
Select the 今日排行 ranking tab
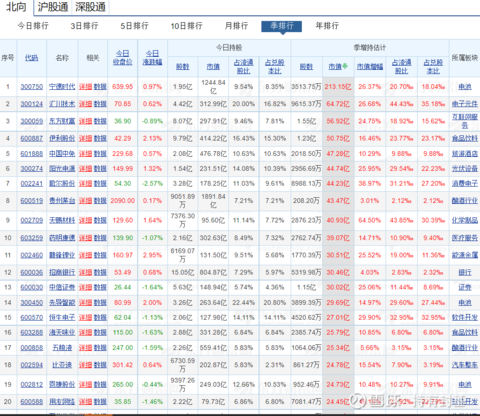pos(33,26)
